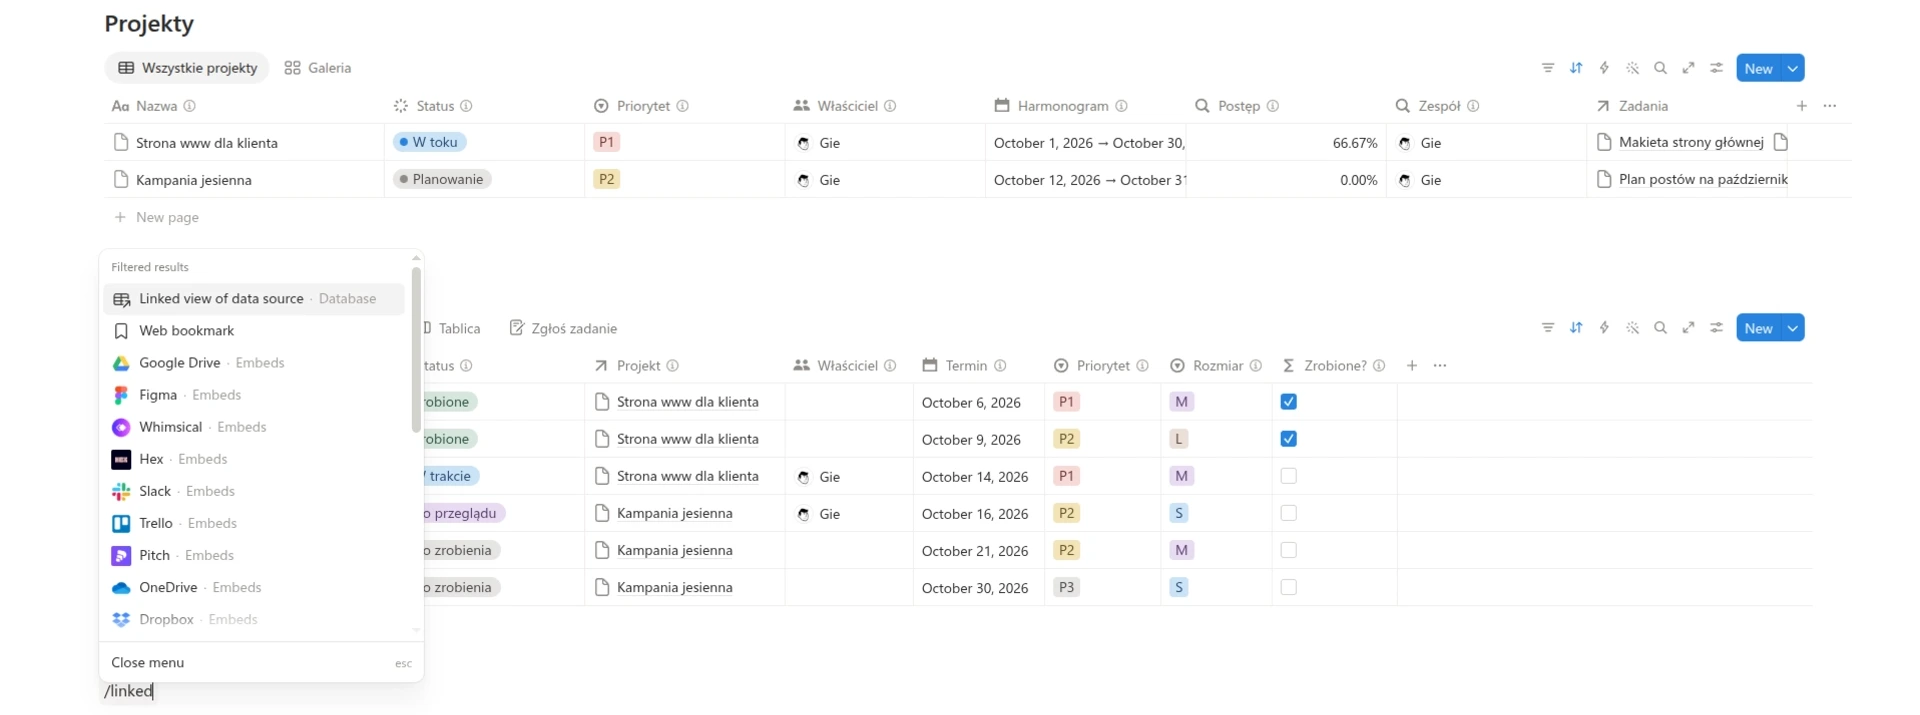This screenshot has width=1920, height=715.
Task: Open Rozmiar L tag cell
Action: click(x=1179, y=439)
